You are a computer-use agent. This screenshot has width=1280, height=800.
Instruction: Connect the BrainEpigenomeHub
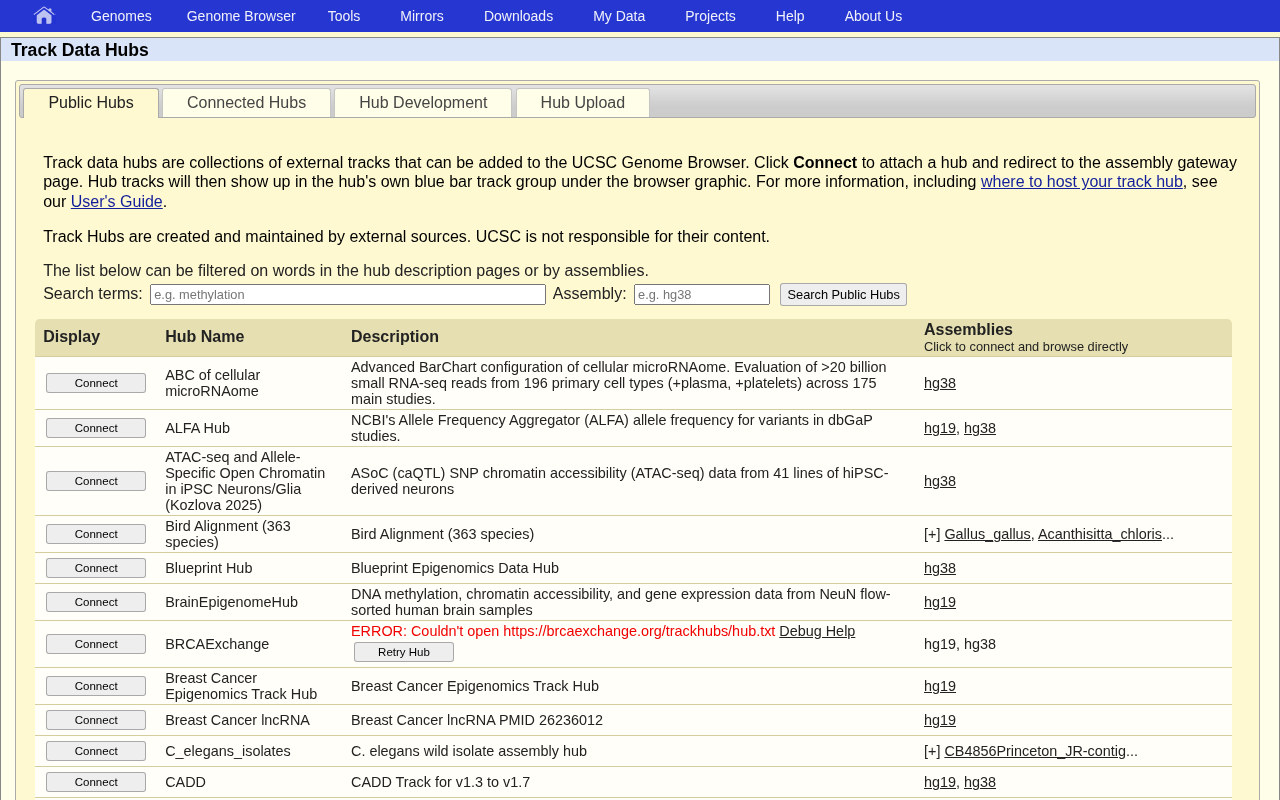point(96,602)
